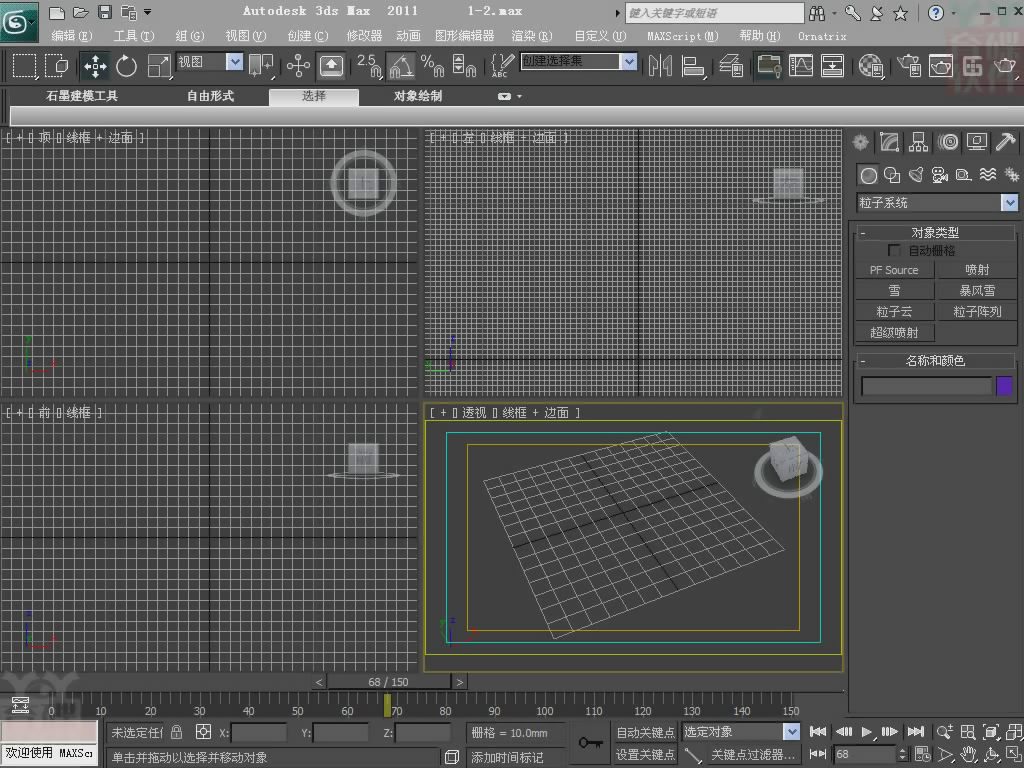This screenshot has height=768, width=1024.
Task: Open the Layer Manager icon
Action: tap(731, 66)
